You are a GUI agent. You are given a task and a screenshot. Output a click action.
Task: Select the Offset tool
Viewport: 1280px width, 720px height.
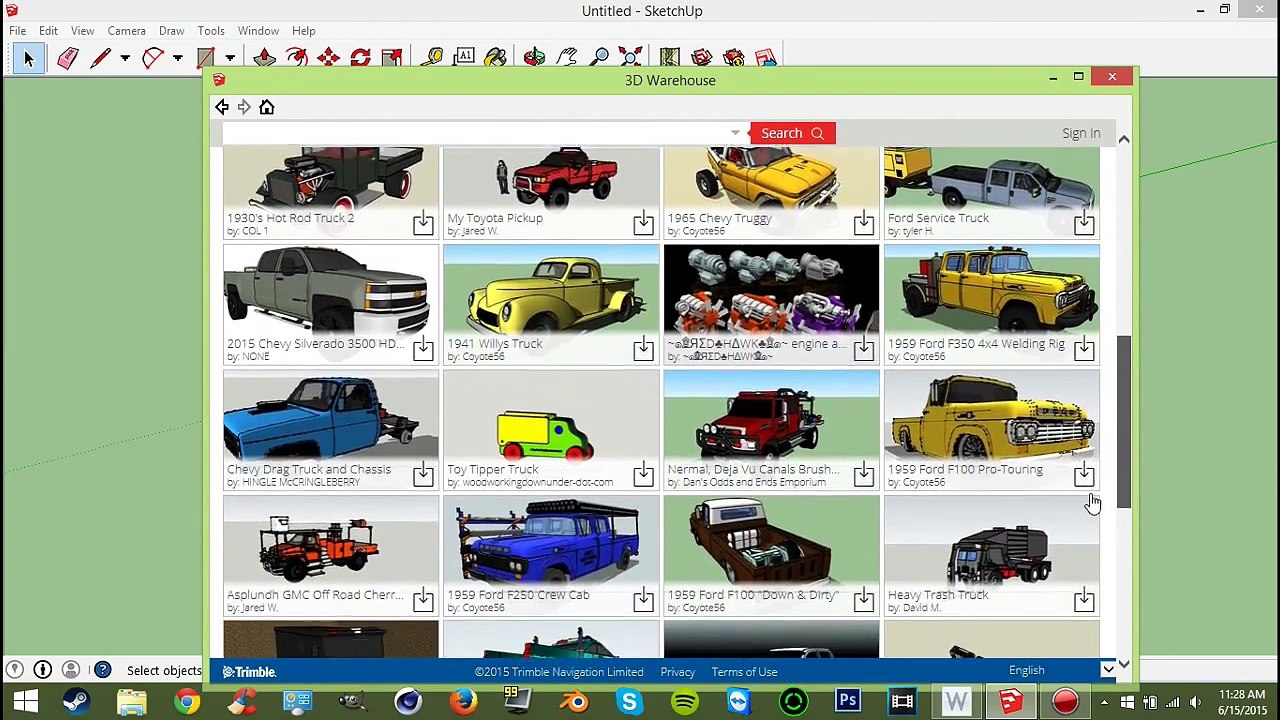[x=296, y=58]
